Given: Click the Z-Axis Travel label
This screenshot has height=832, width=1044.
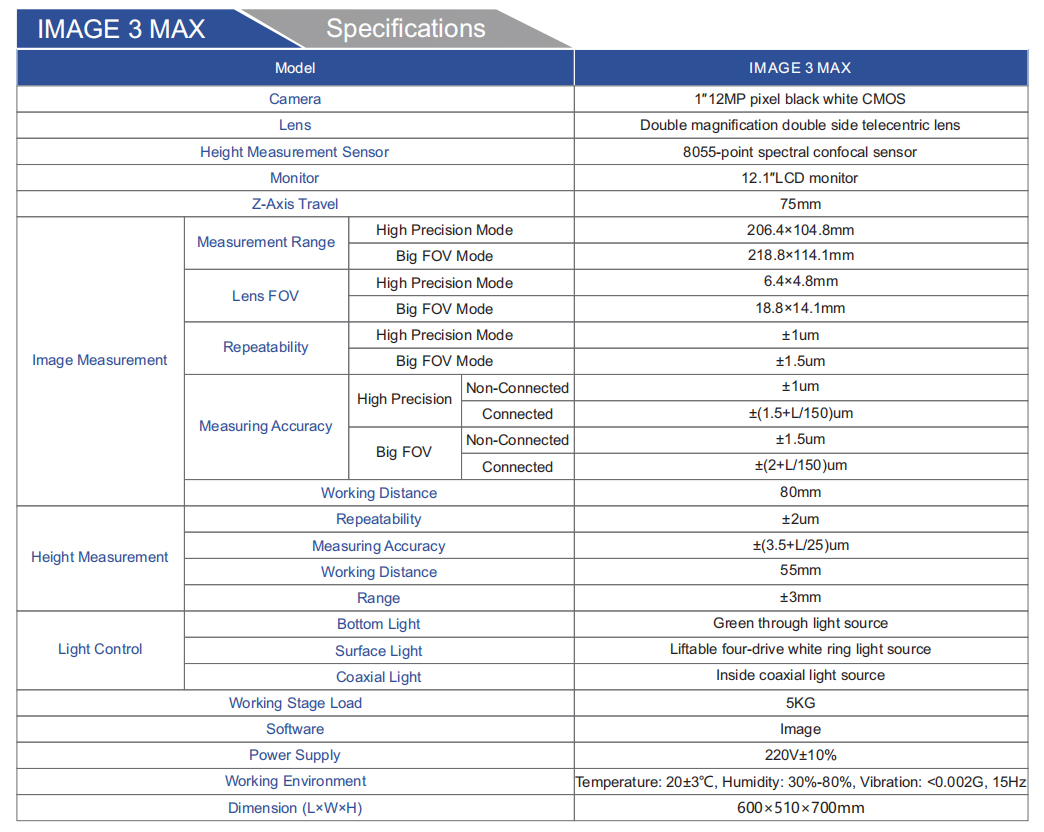Looking at the screenshot, I should pos(295,204).
